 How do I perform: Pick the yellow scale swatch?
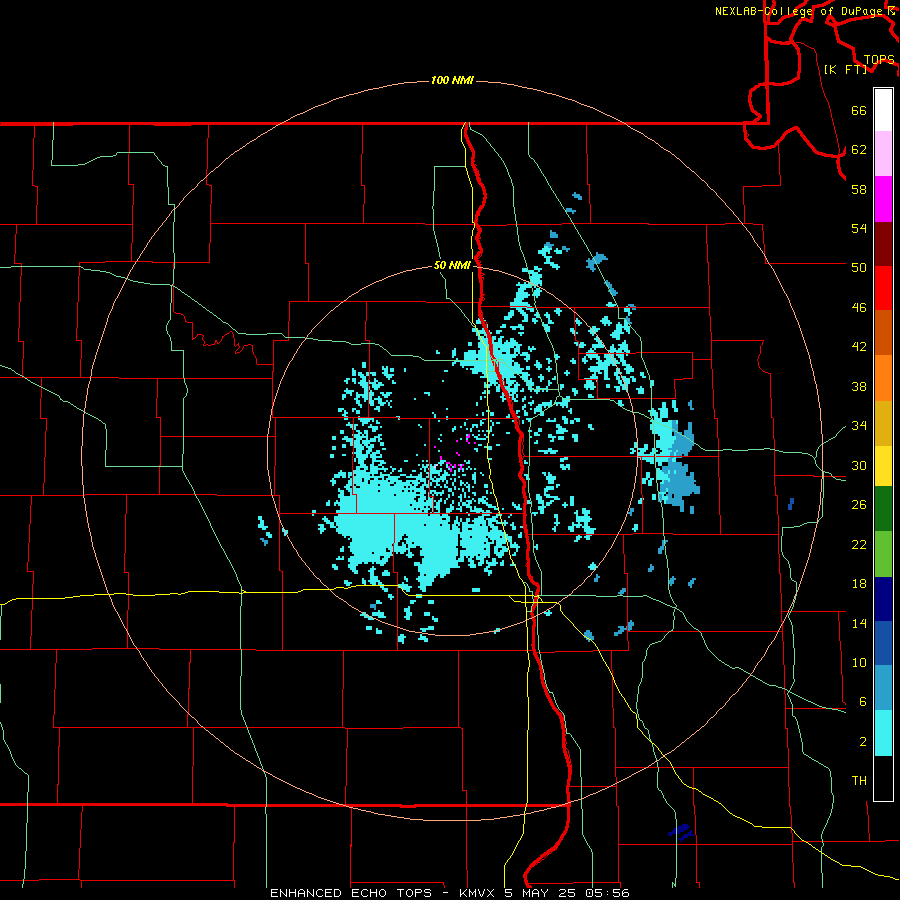[883, 465]
